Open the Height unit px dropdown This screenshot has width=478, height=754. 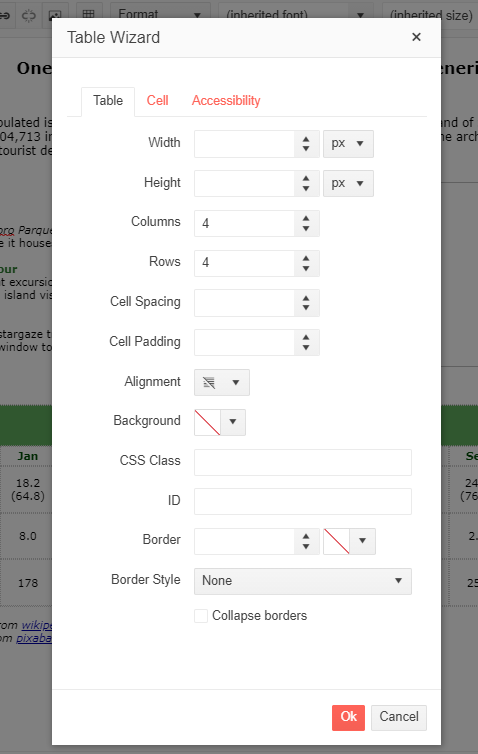[348, 183]
